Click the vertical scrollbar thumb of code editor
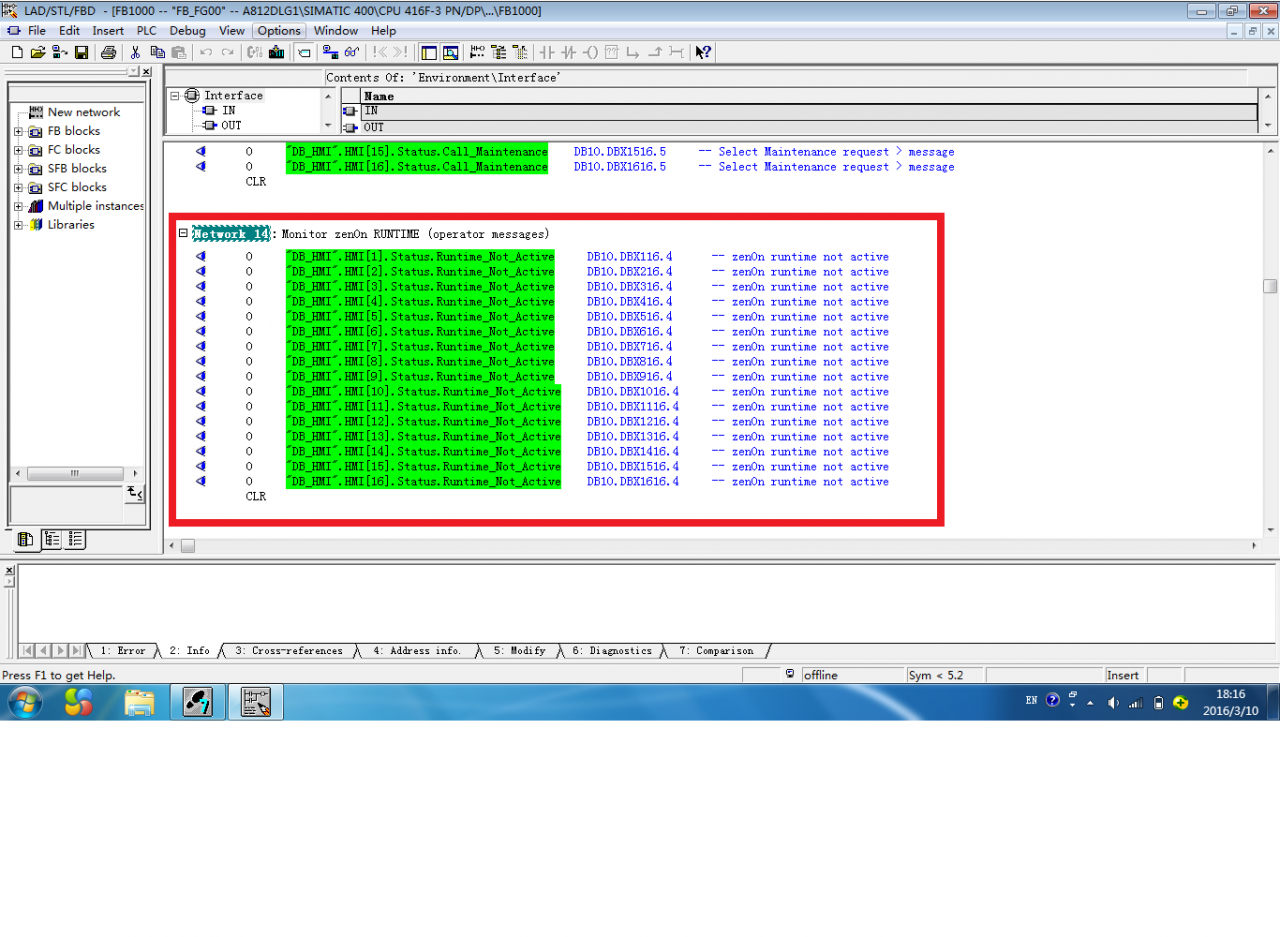Screen dimensions: 1280x937 pos(1270,286)
